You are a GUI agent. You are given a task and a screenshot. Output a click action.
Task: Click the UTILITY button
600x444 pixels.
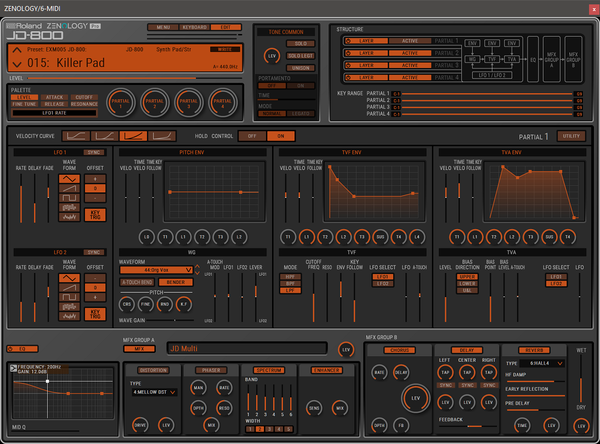click(571, 136)
